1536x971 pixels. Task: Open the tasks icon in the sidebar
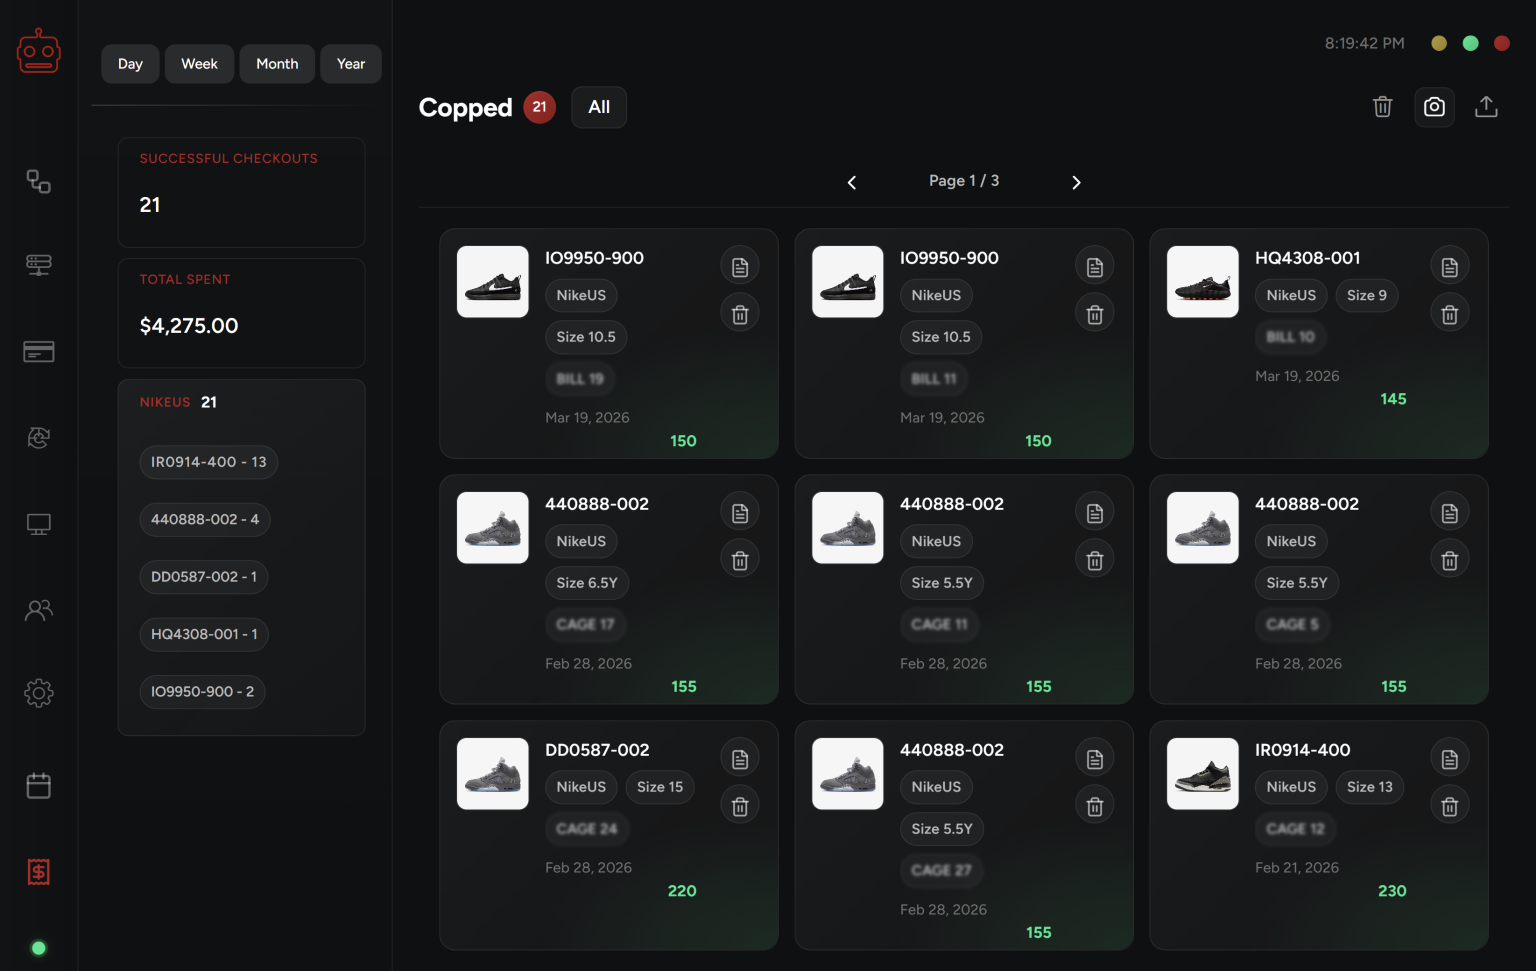38,181
